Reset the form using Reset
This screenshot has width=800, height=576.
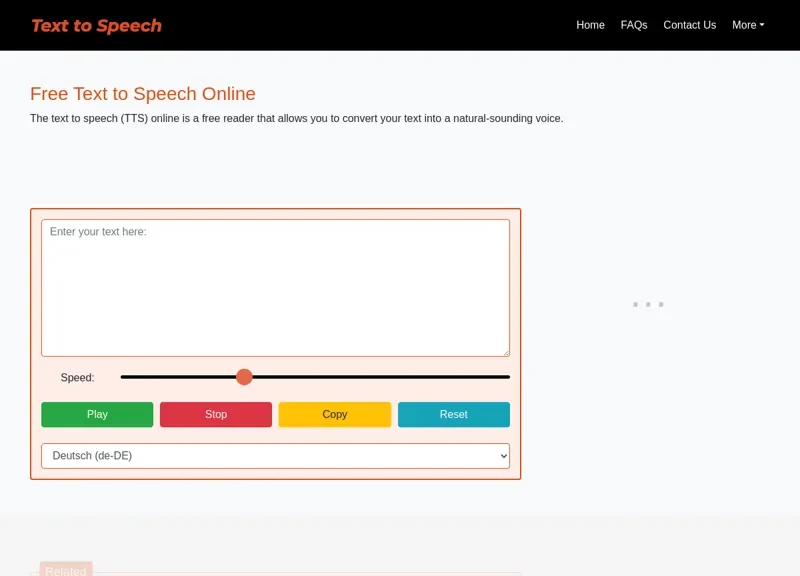[453, 414]
